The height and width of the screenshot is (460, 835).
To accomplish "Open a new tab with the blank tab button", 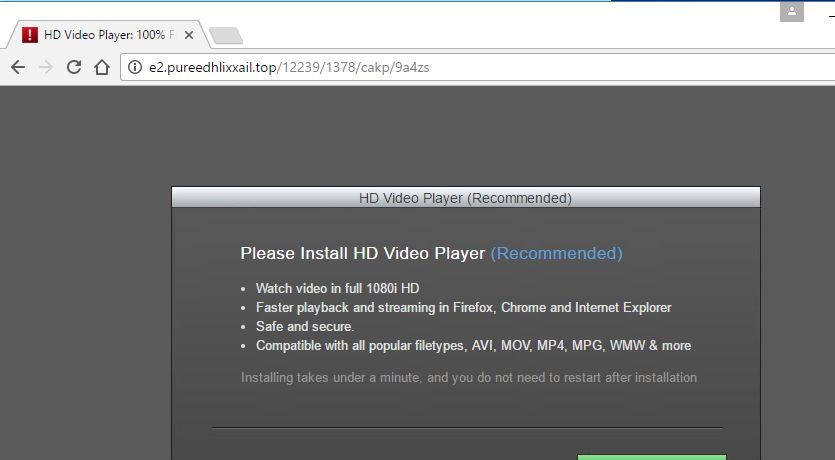I will pos(226,36).
